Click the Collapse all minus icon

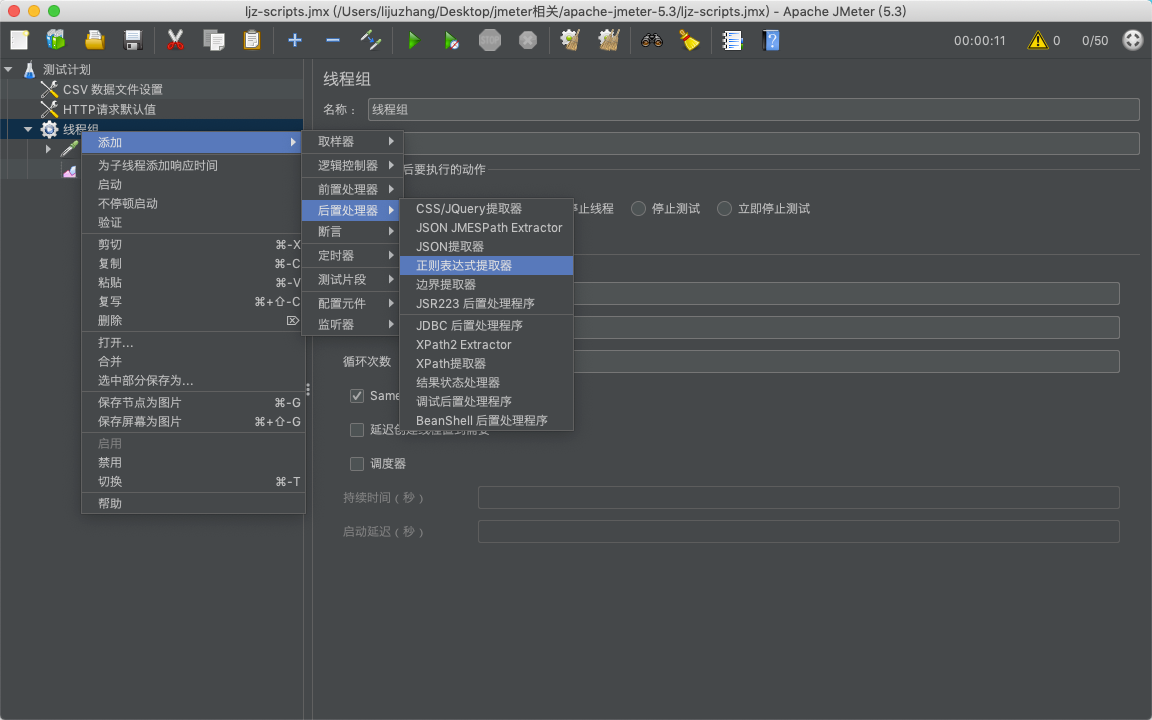coord(333,40)
